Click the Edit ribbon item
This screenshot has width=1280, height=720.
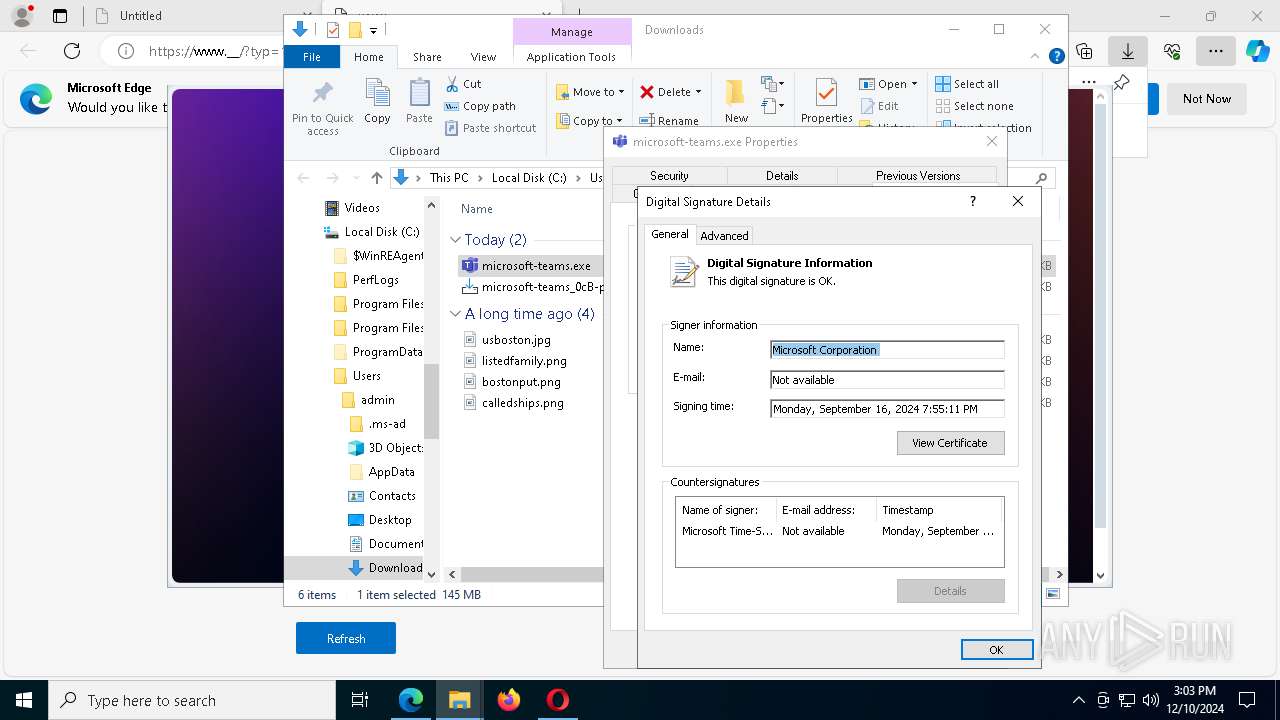pos(878,106)
